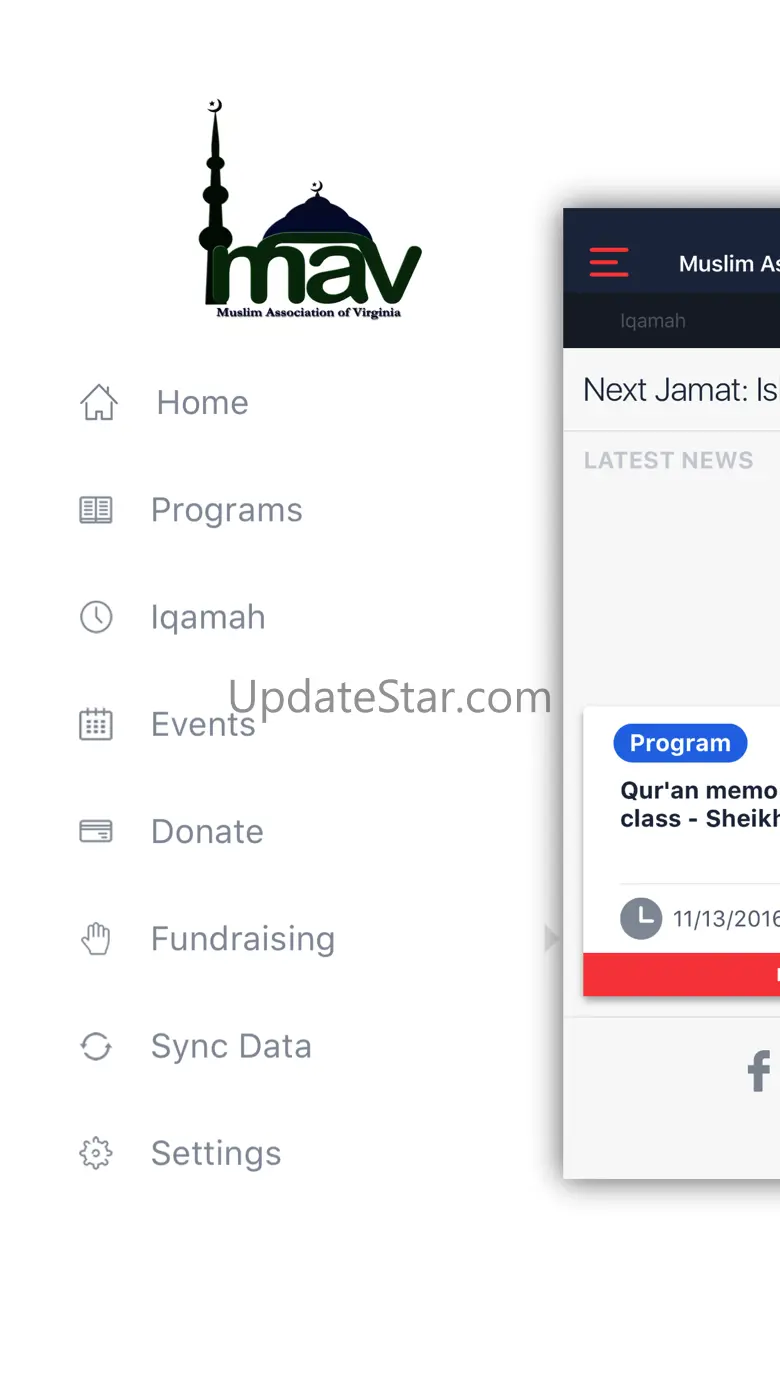Tap the Fundraising raised-hand icon
Screen dimensions: 780x1387
(x=96, y=938)
